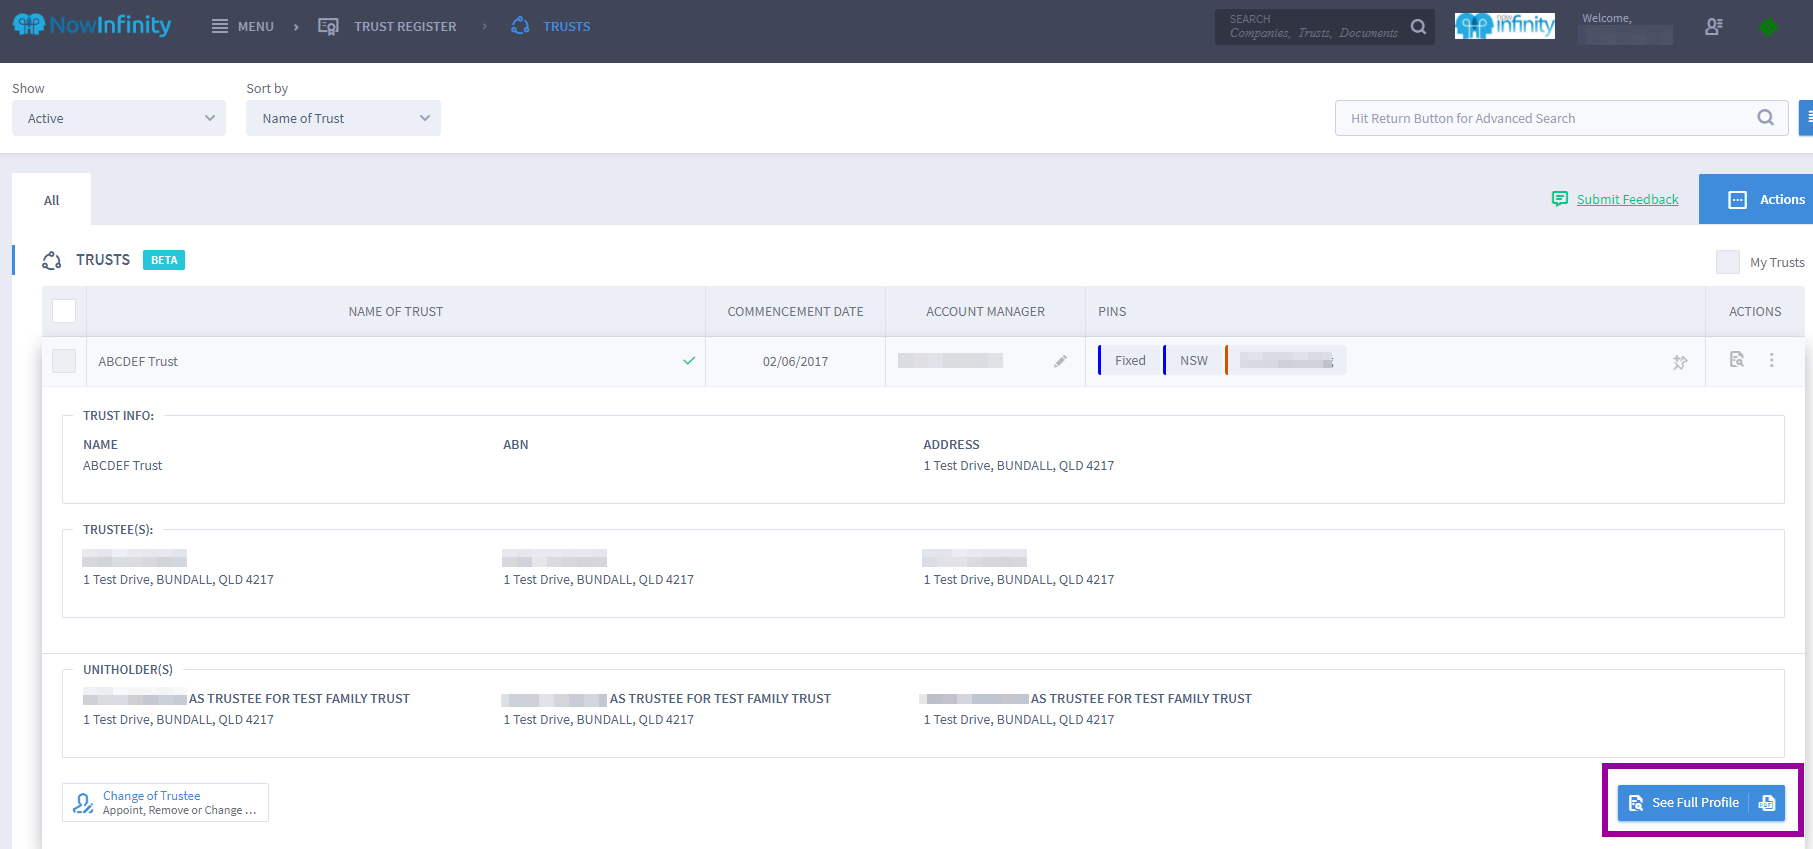The width and height of the screenshot is (1813, 849).
Task: Open the three-dot more actions menu
Action: [x=1772, y=360]
